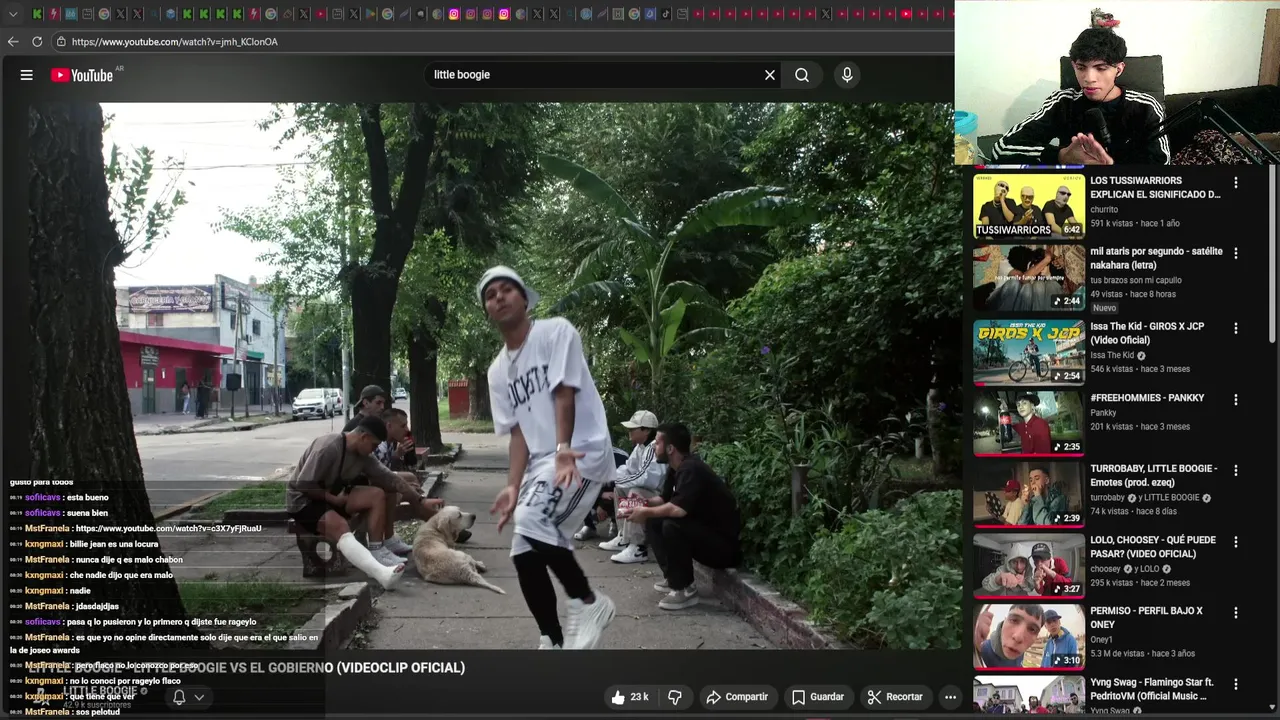
Task: Click chat message 'billie jean es una locura'
Action: [114, 544]
